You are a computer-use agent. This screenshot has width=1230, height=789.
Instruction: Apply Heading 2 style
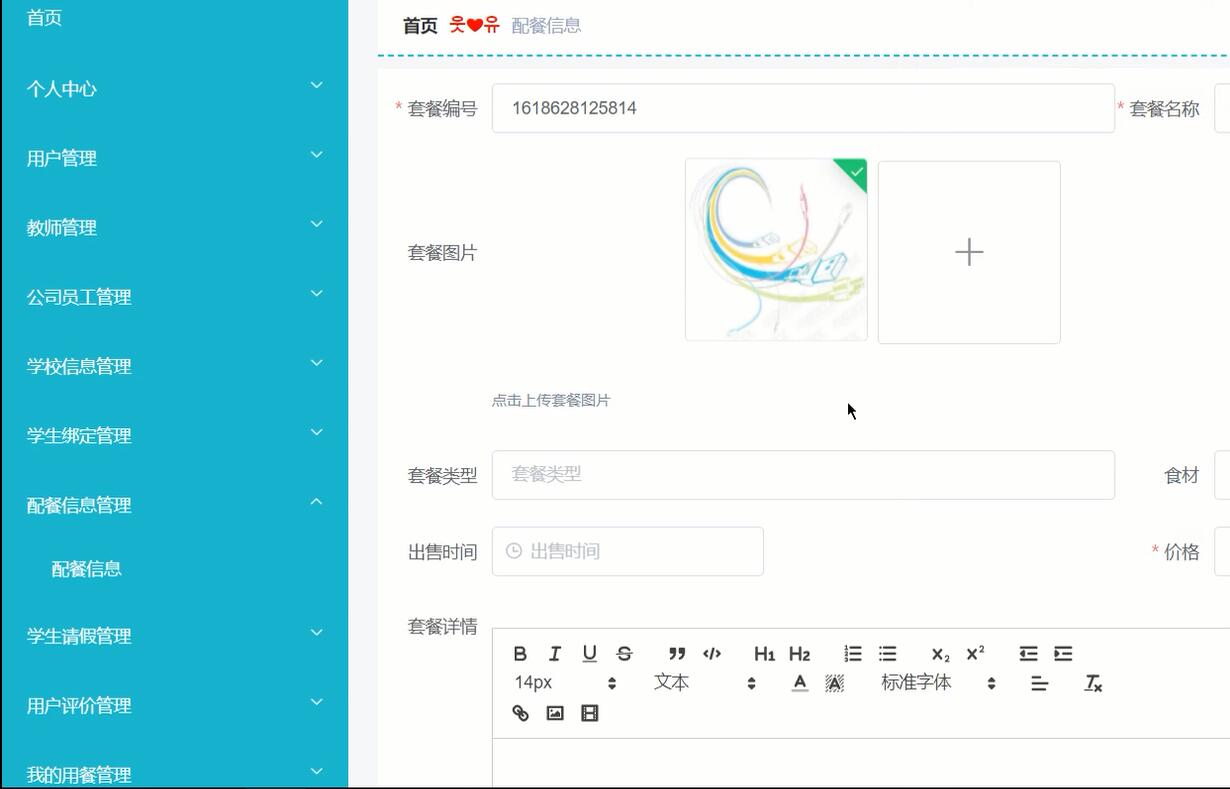coord(800,654)
